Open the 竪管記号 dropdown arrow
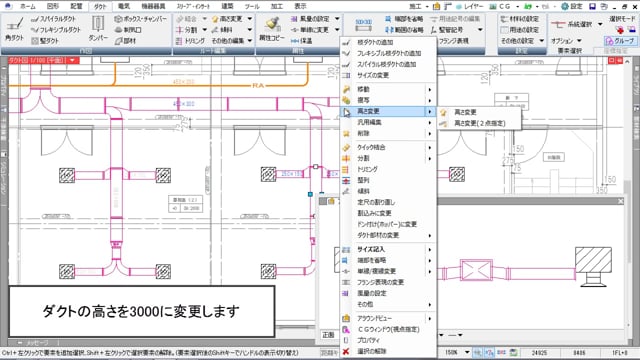 click(480, 30)
